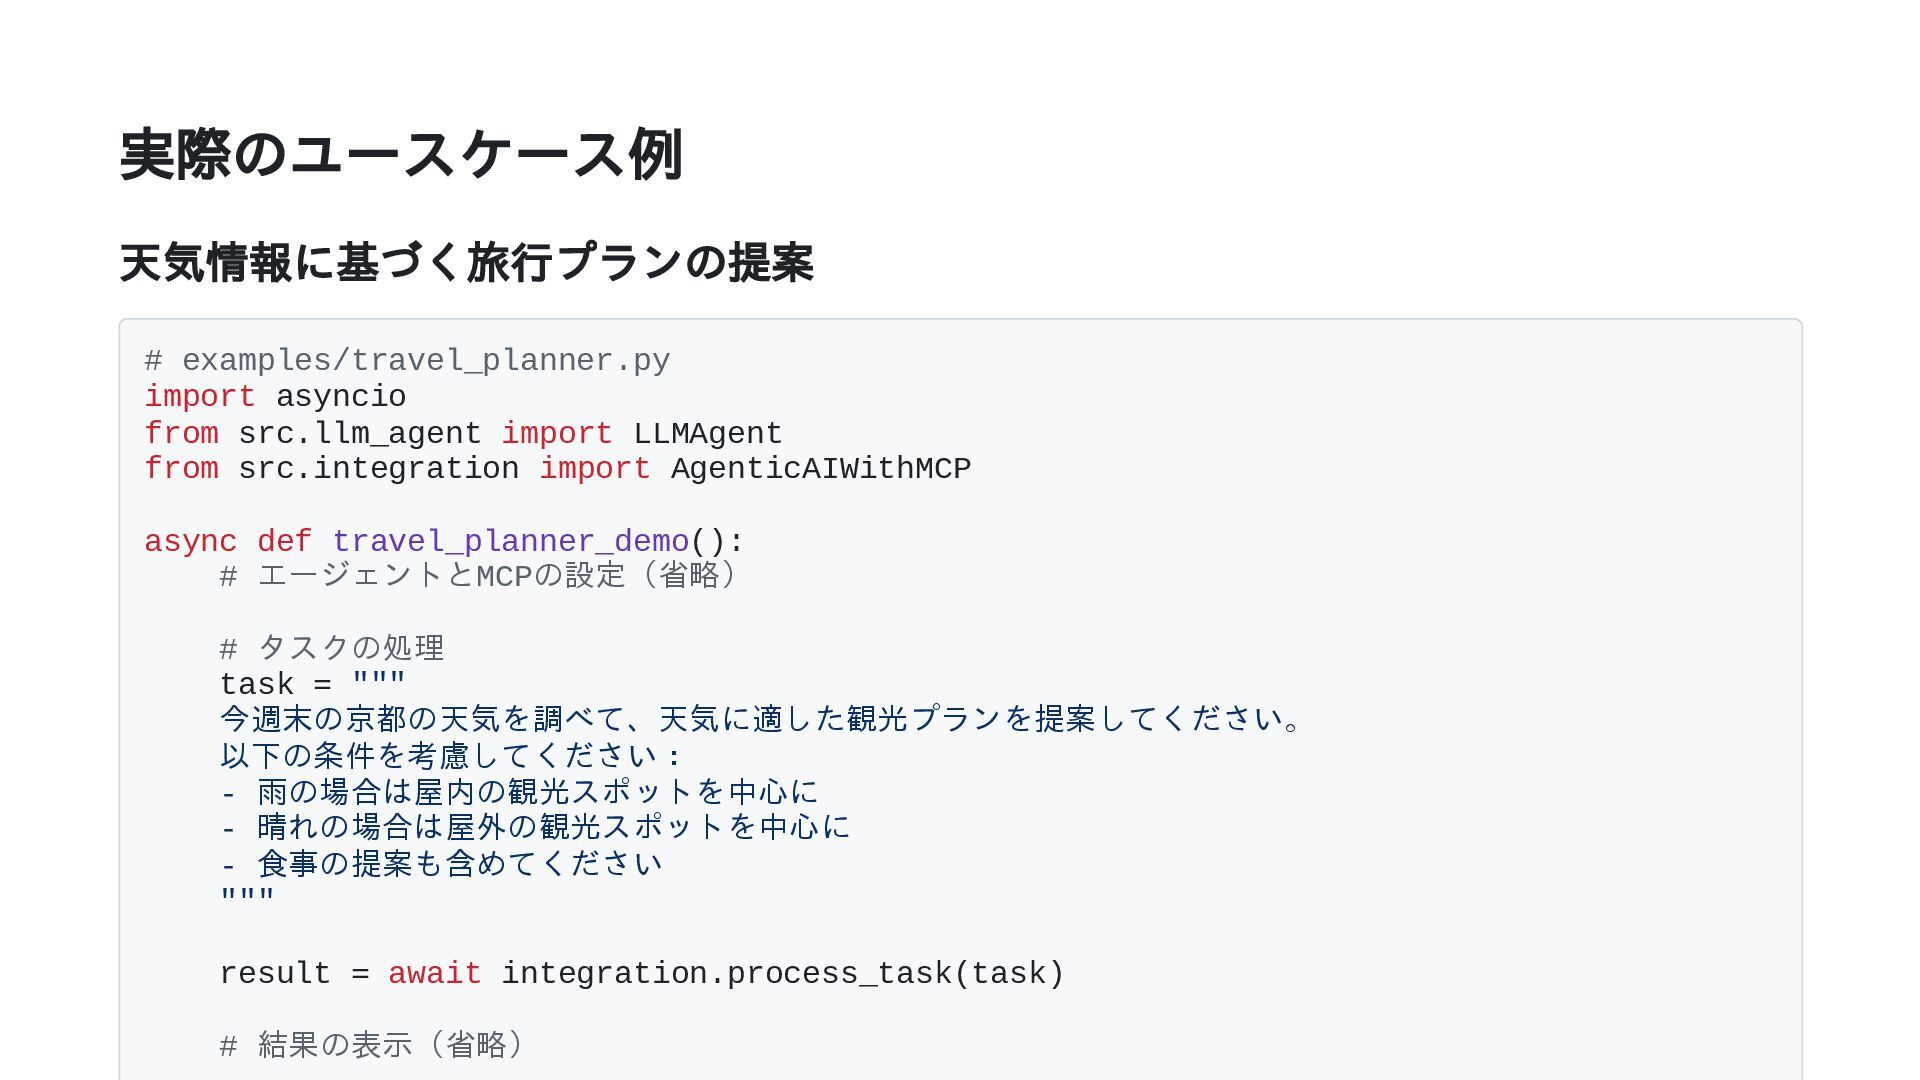Image resolution: width=1920 pixels, height=1080 pixels.
Task: Click the line starting with 今週末の京都
Action: tap(760, 720)
